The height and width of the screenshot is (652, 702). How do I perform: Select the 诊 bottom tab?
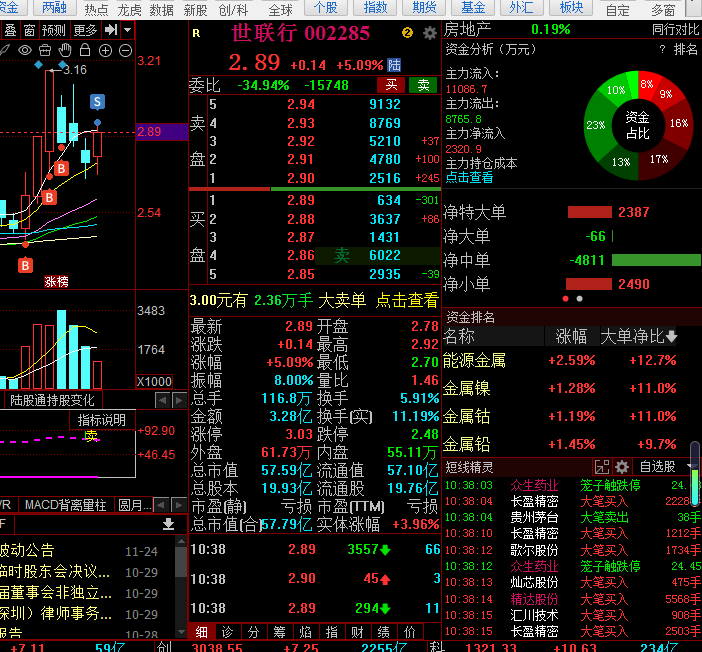(227, 632)
